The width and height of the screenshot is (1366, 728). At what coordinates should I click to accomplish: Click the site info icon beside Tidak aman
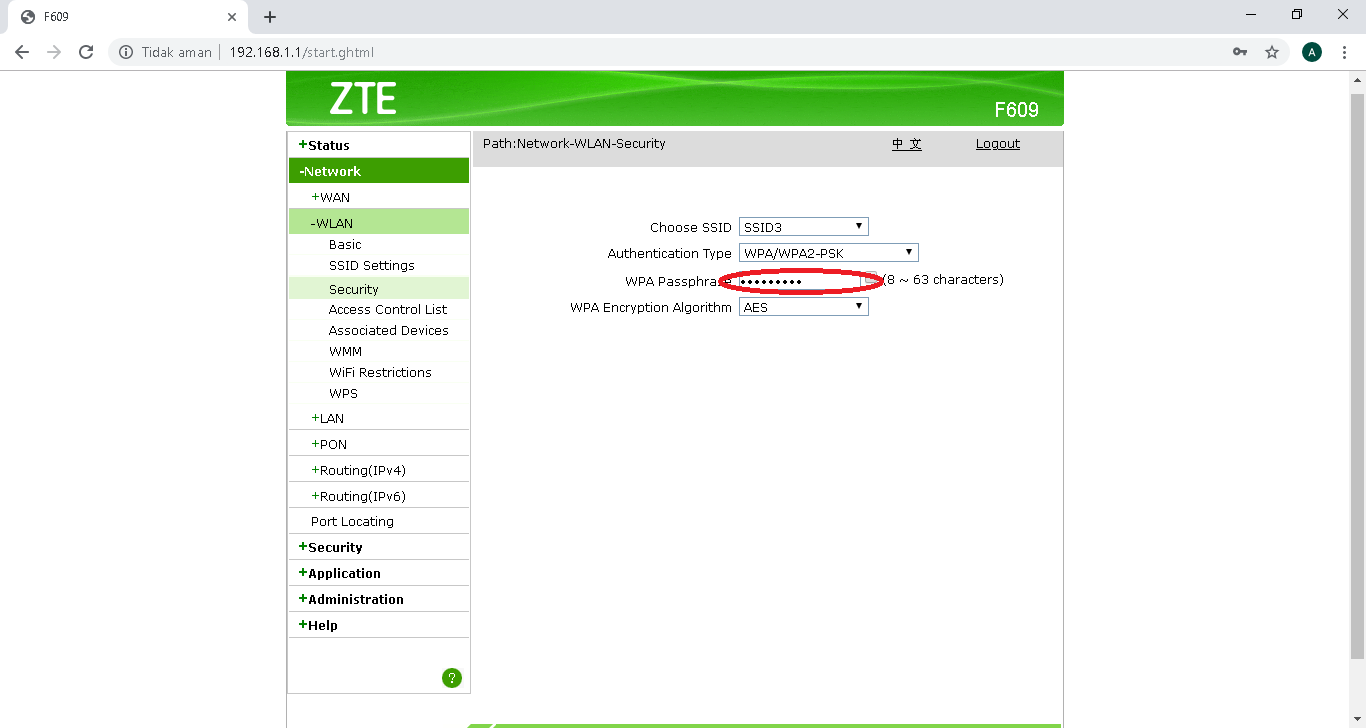tap(126, 52)
